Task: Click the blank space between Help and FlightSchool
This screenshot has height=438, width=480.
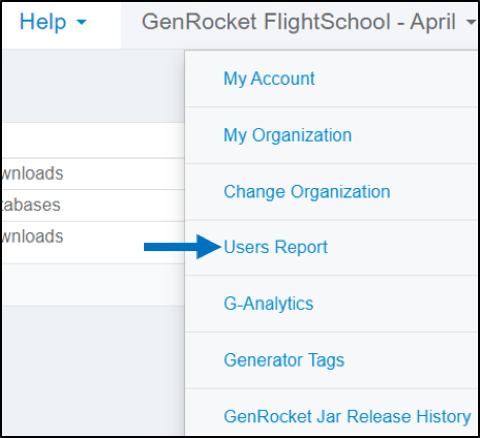Action: [104, 23]
